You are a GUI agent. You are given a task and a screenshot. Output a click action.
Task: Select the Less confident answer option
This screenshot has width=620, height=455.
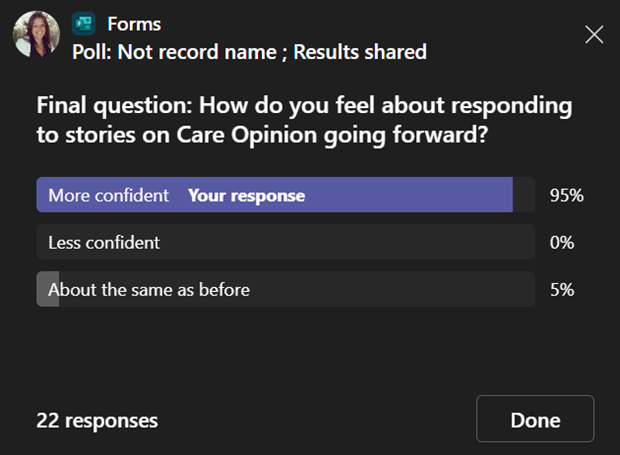pos(285,242)
